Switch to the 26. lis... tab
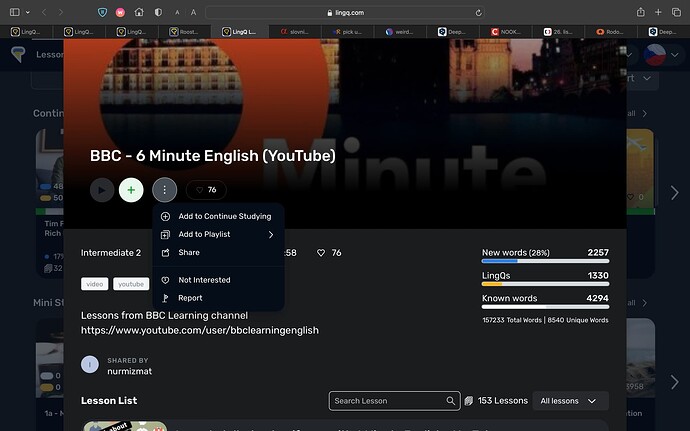The height and width of the screenshot is (431, 690). (x=558, y=32)
